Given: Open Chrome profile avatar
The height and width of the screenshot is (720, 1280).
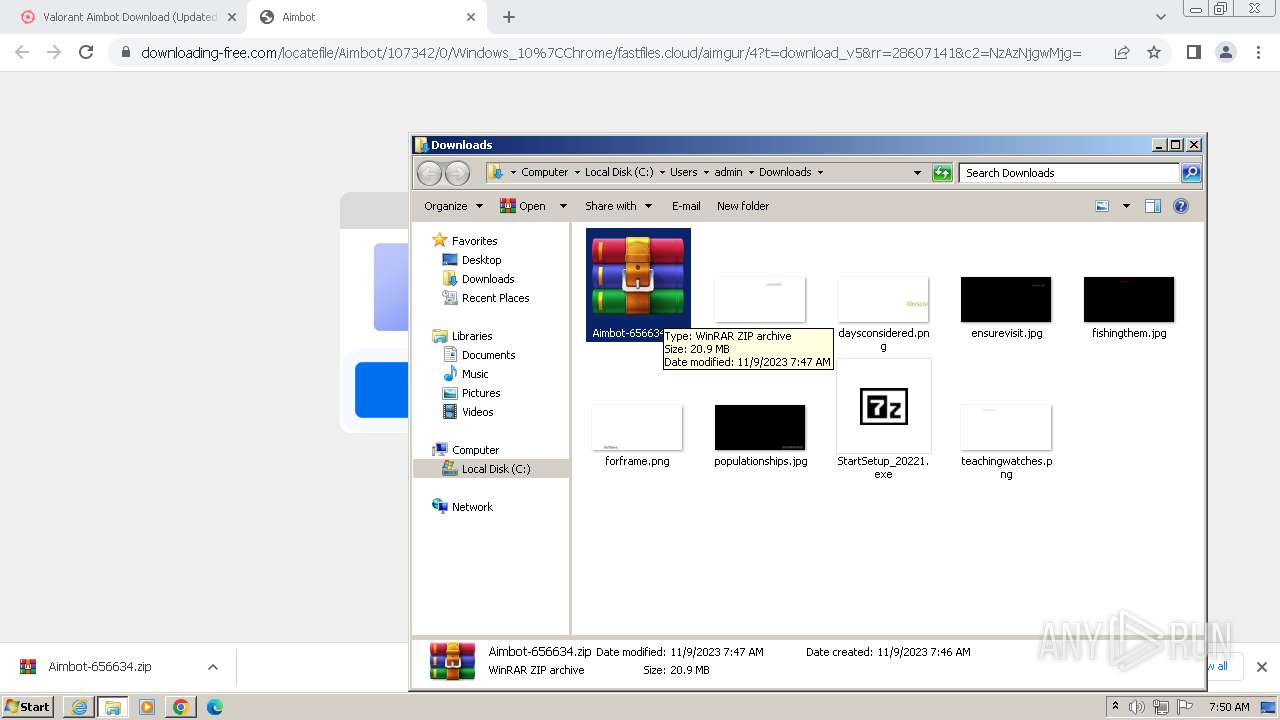Looking at the screenshot, I should pos(1225,52).
